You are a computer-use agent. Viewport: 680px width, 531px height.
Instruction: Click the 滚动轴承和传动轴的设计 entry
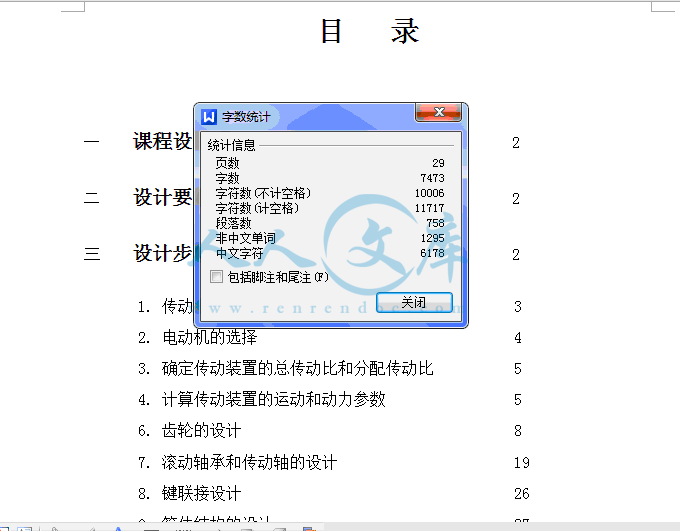coord(249,462)
